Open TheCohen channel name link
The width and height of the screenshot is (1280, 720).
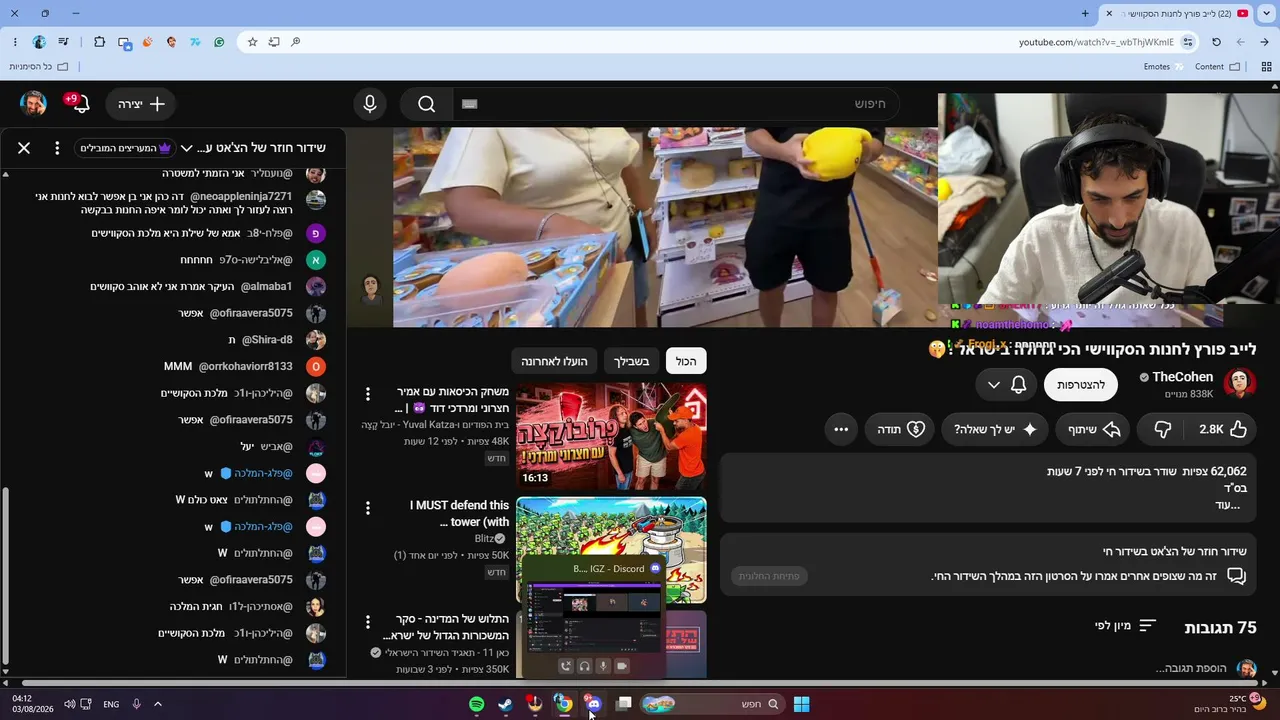pyautogui.click(x=1183, y=377)
